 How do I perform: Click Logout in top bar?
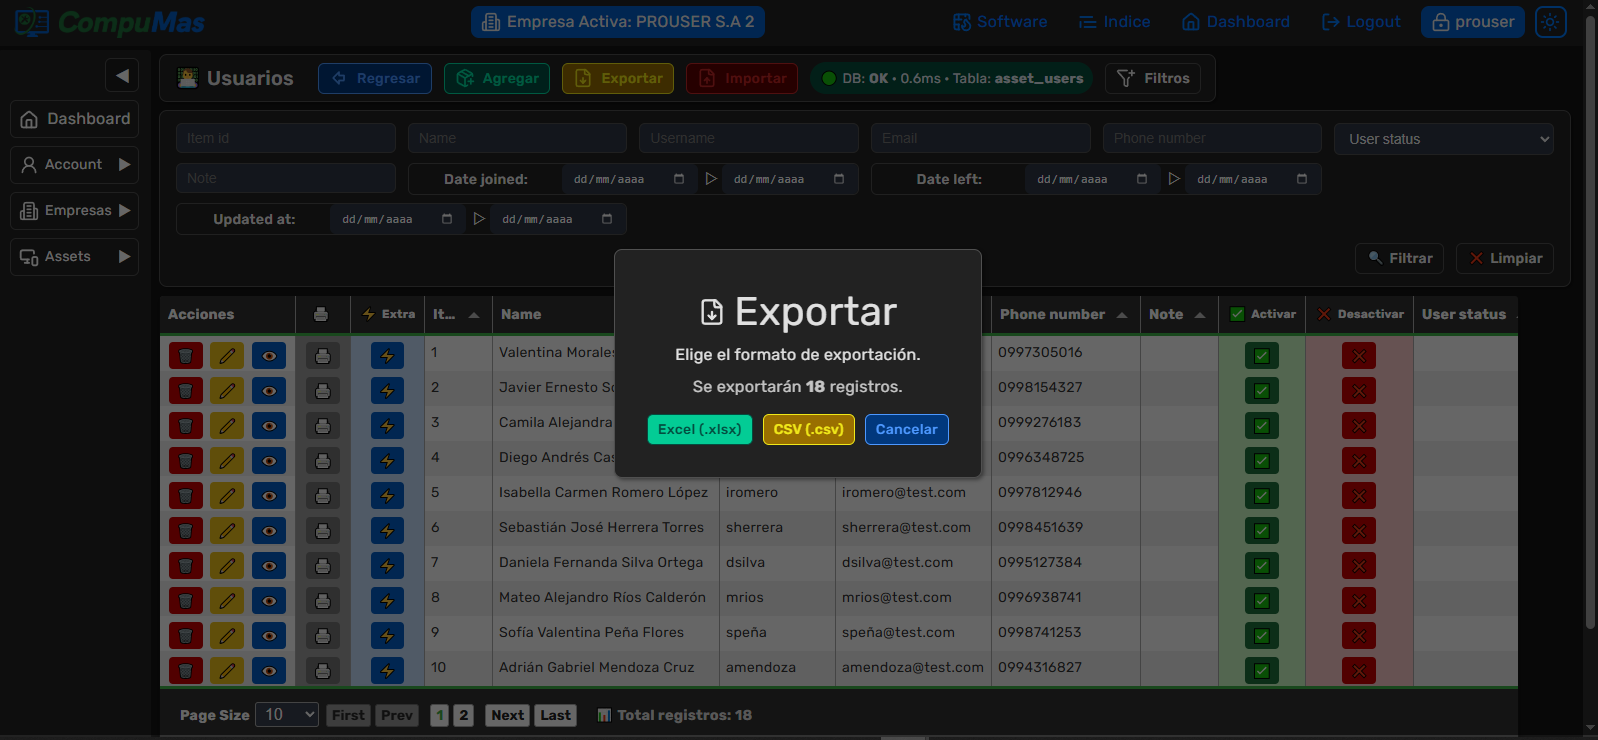1361,22
